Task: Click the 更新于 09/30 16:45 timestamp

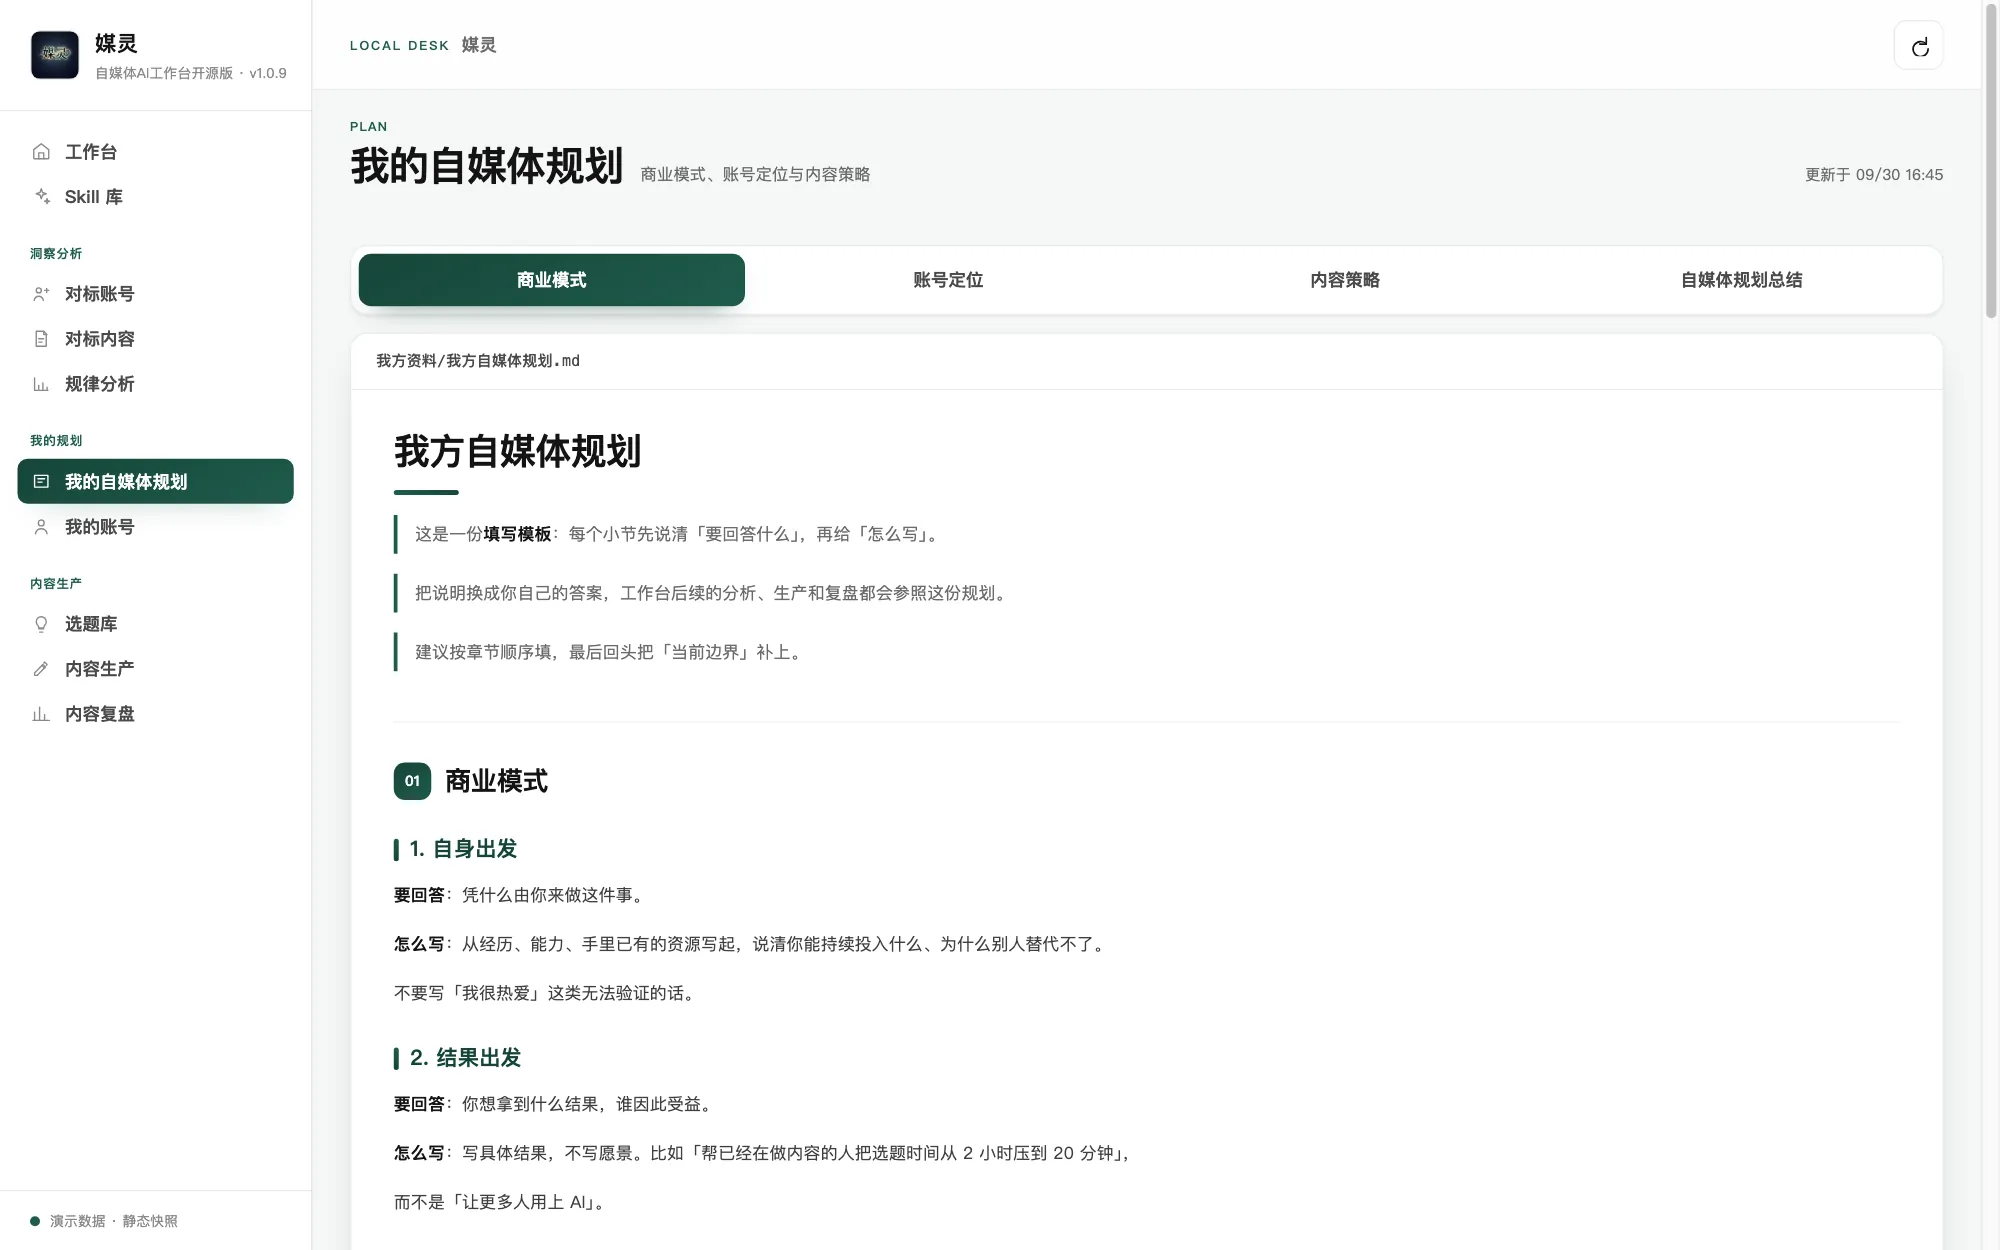Action: (x=1874, y=175)
